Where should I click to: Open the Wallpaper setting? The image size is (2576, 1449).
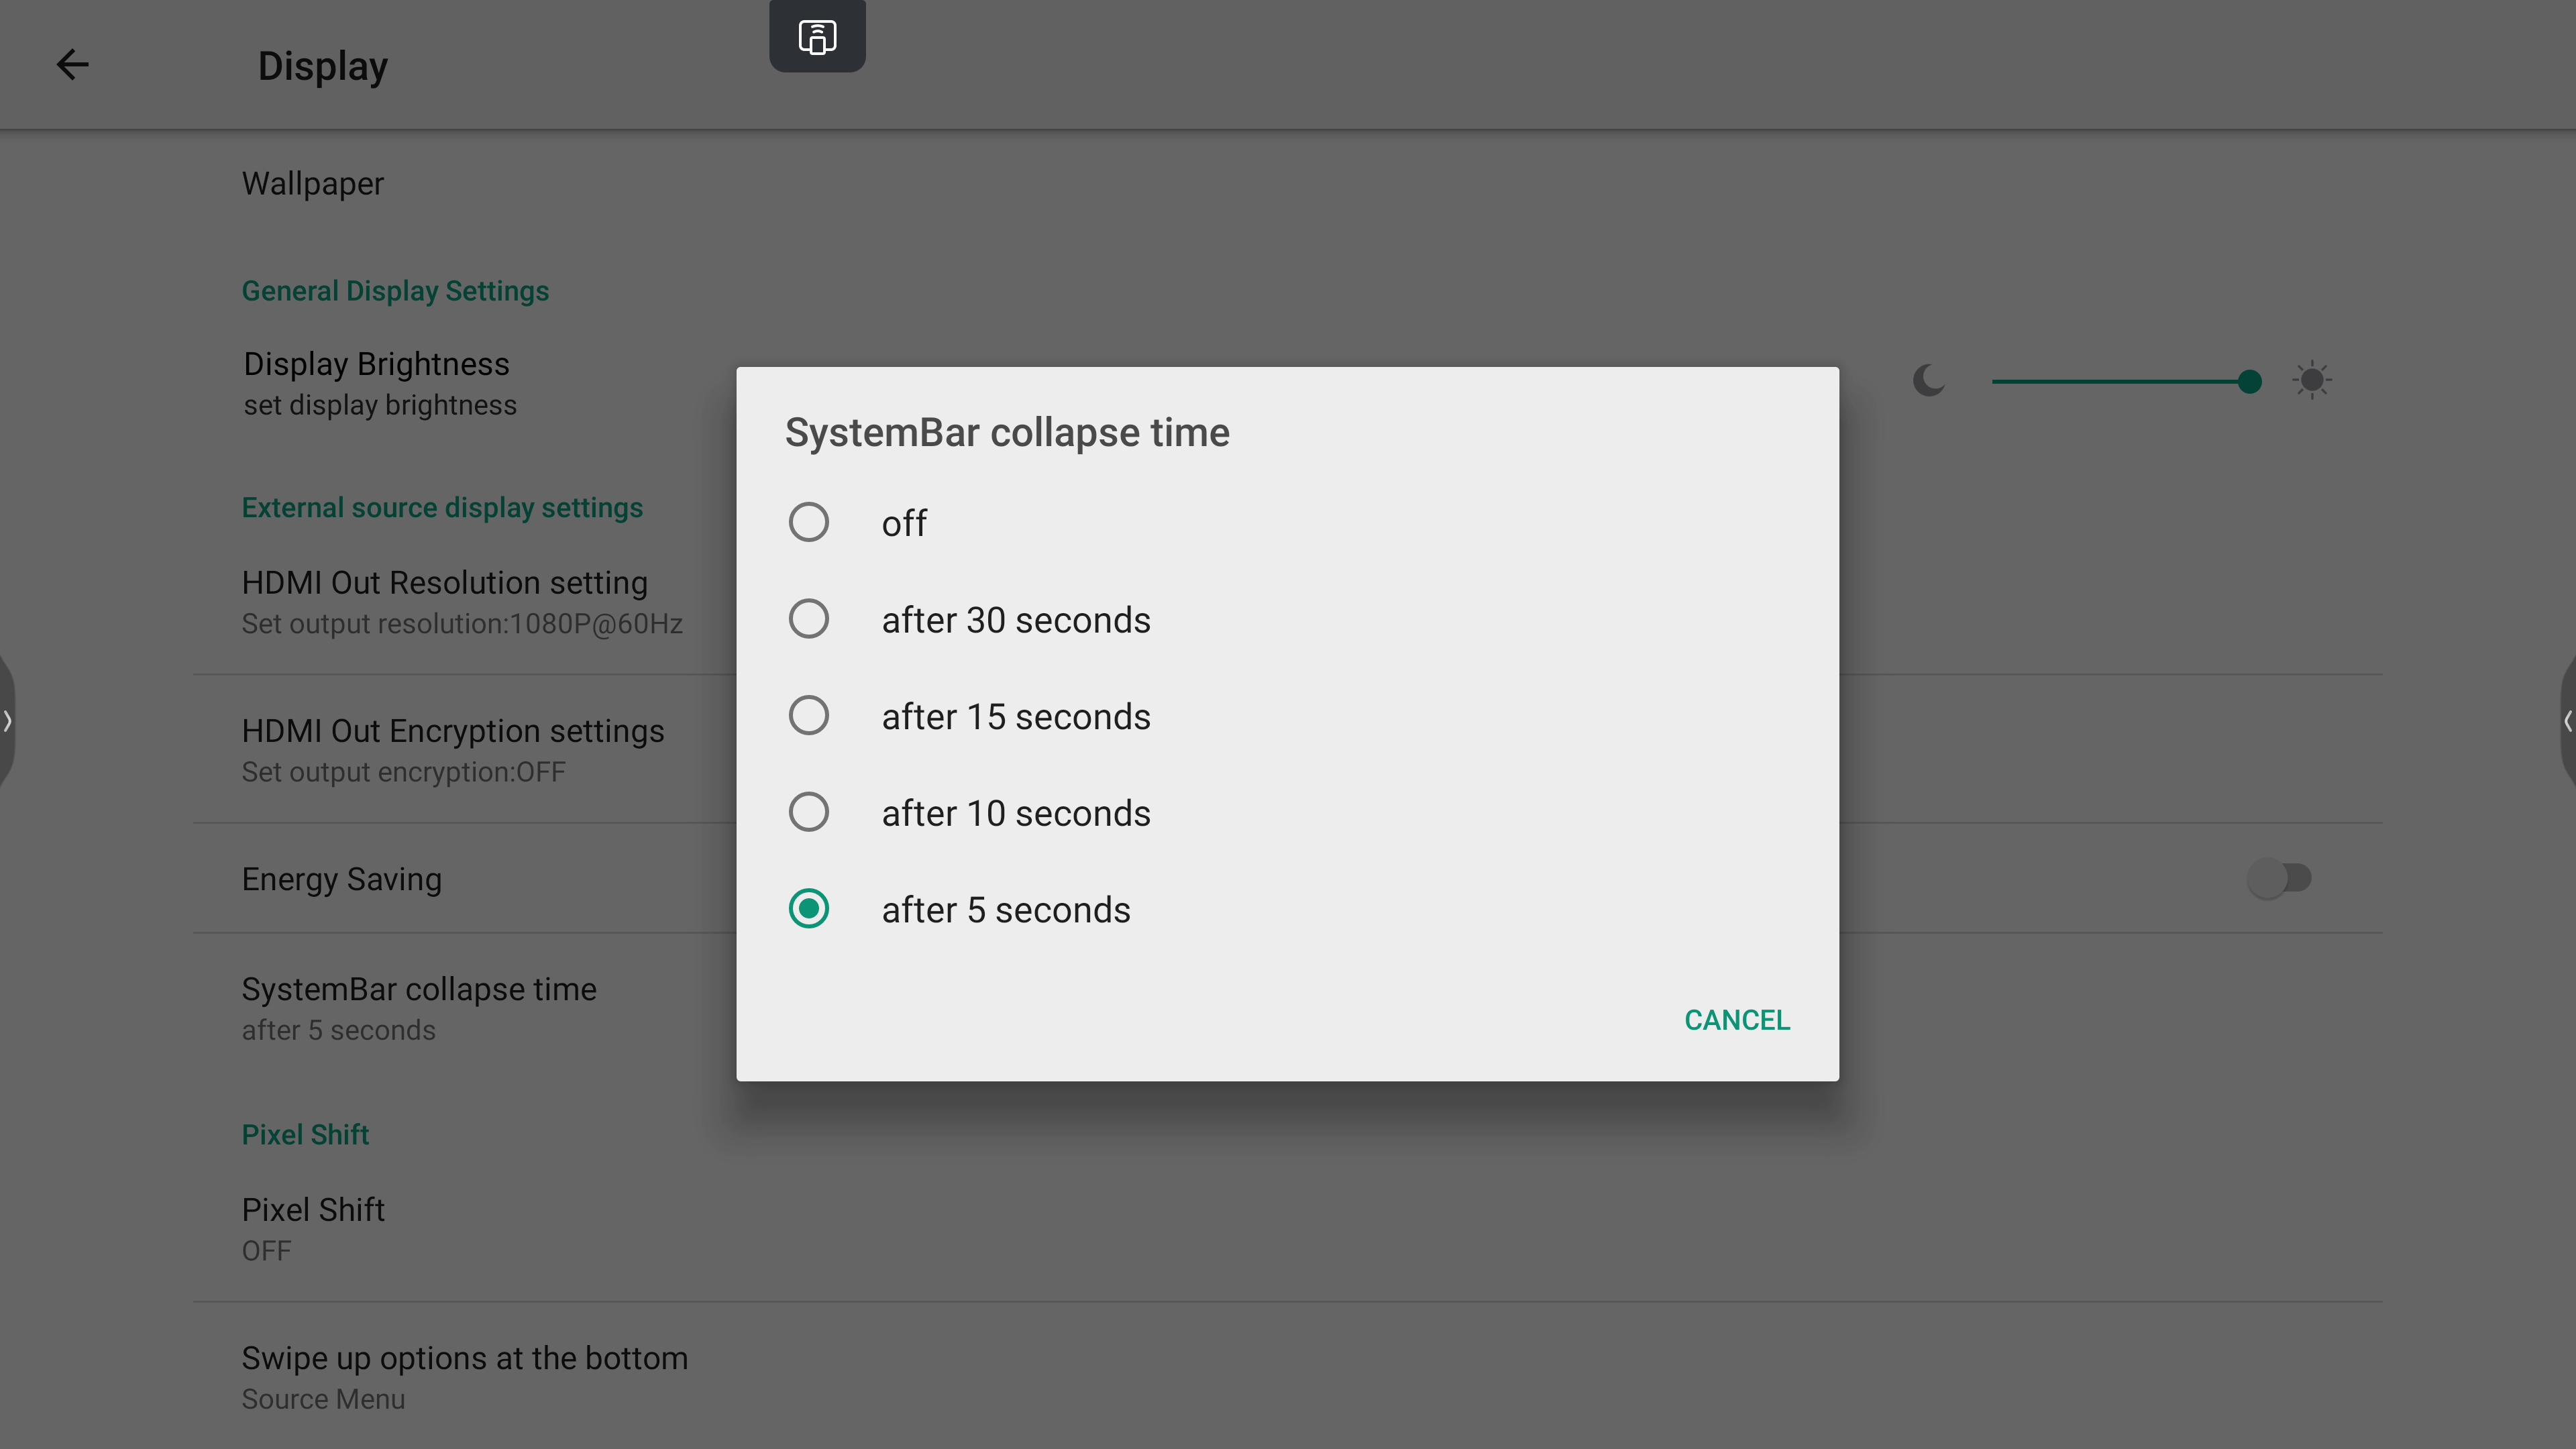pyautogui.click(x=1287, y=184)
